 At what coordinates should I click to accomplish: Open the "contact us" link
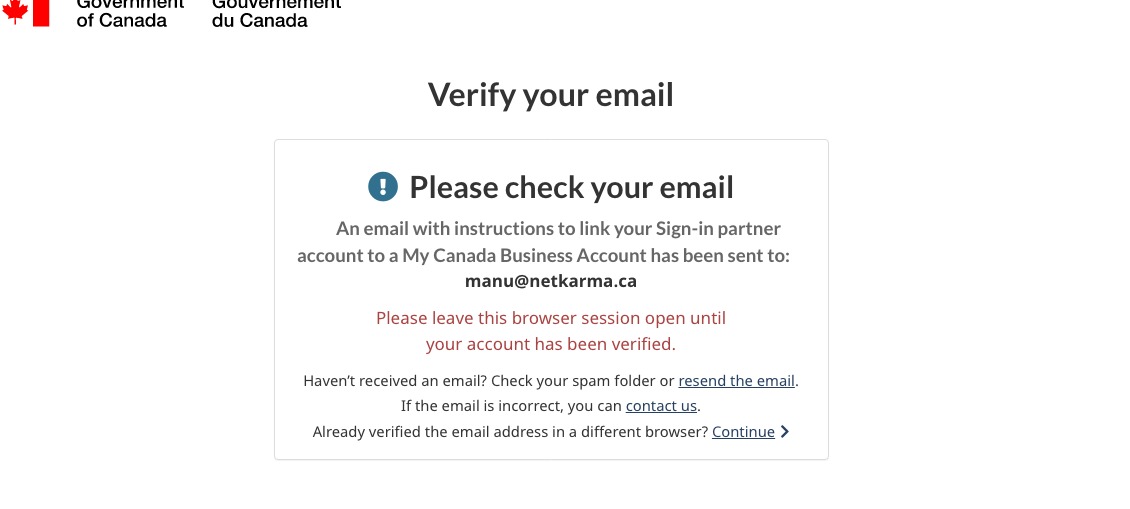pos(661,406)
